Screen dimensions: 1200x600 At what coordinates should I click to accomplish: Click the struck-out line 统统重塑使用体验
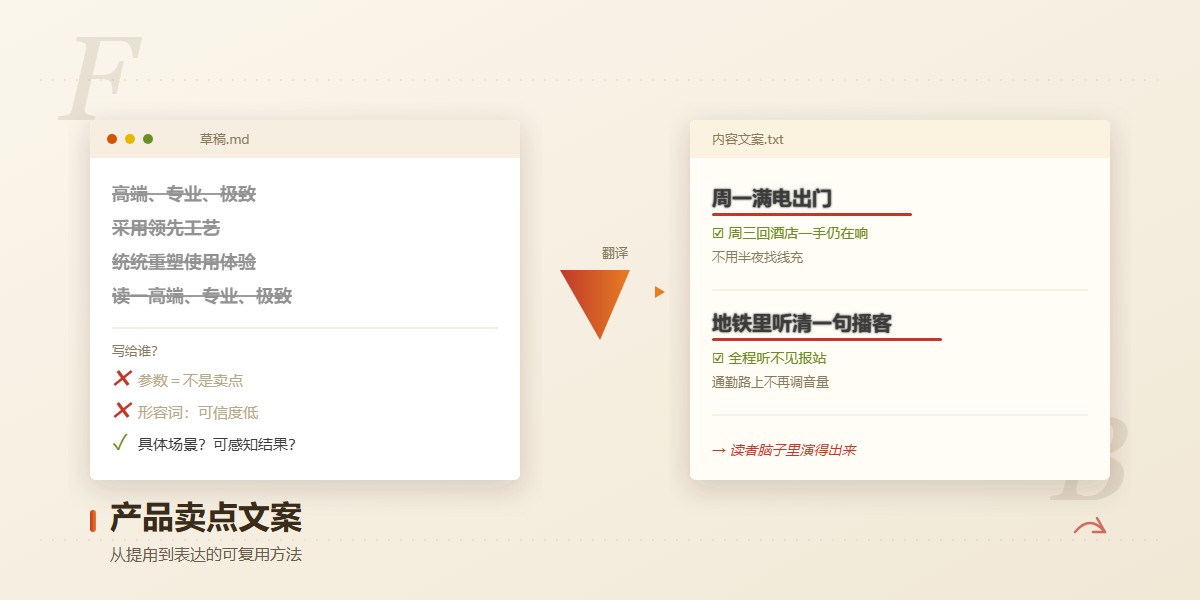click(x=184, y=262)
